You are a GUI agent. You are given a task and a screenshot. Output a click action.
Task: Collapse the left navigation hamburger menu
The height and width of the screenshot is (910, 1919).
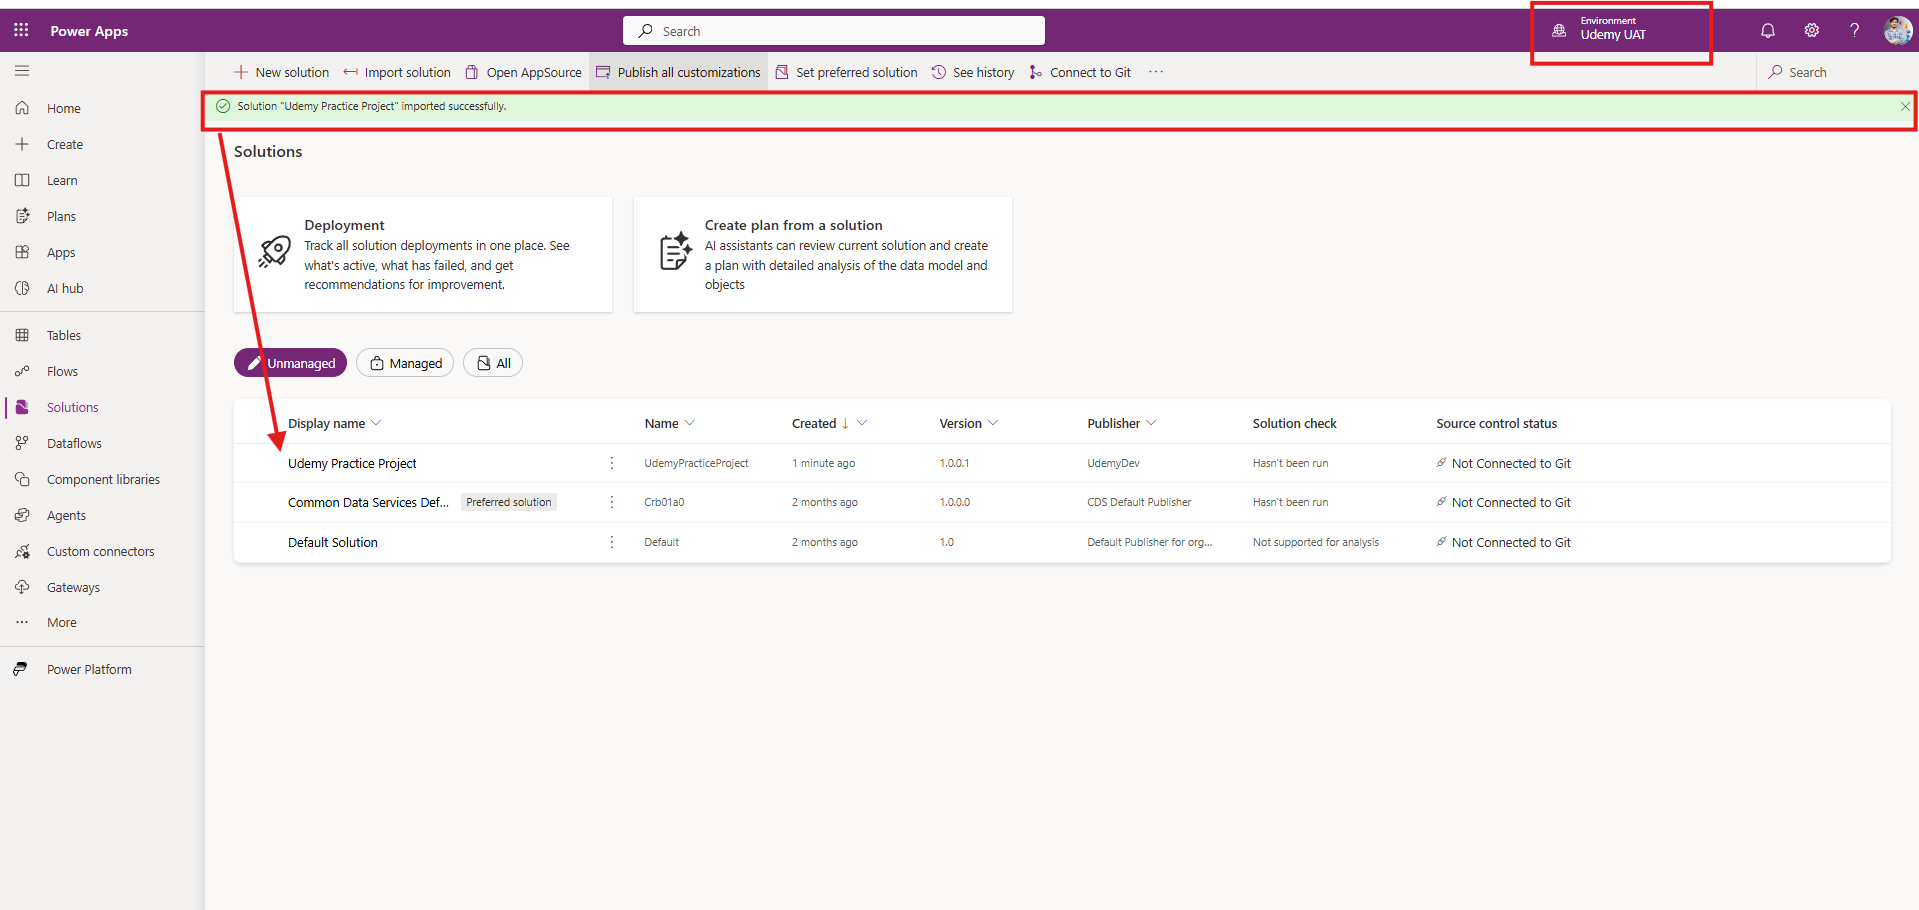click(x=22, y=71)
